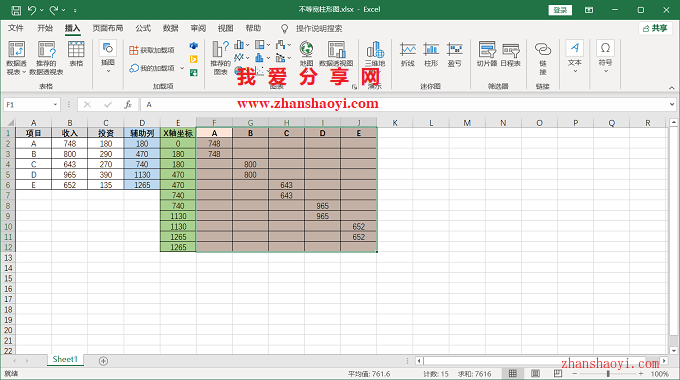Click the Tell Me search box (操作说明搜索)
Viewport: 680px width, 380px height.
[319, 29]
